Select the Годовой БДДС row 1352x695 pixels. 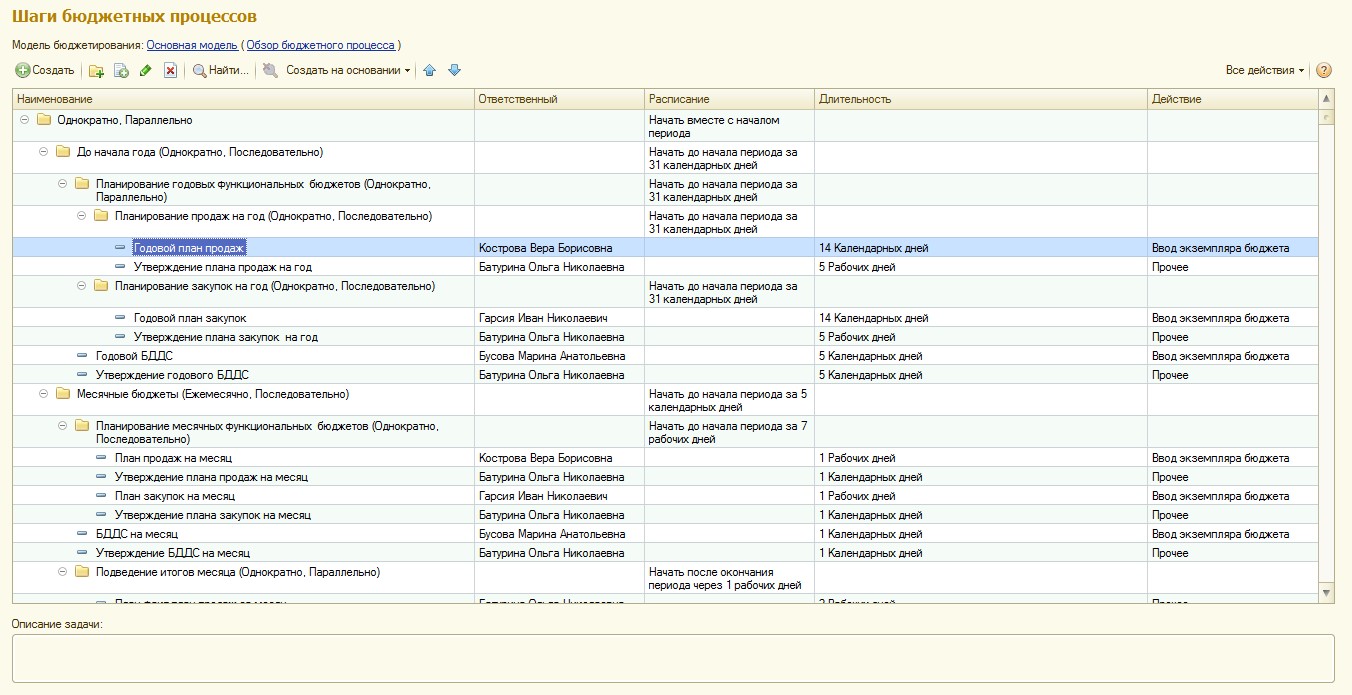[126, 356]
